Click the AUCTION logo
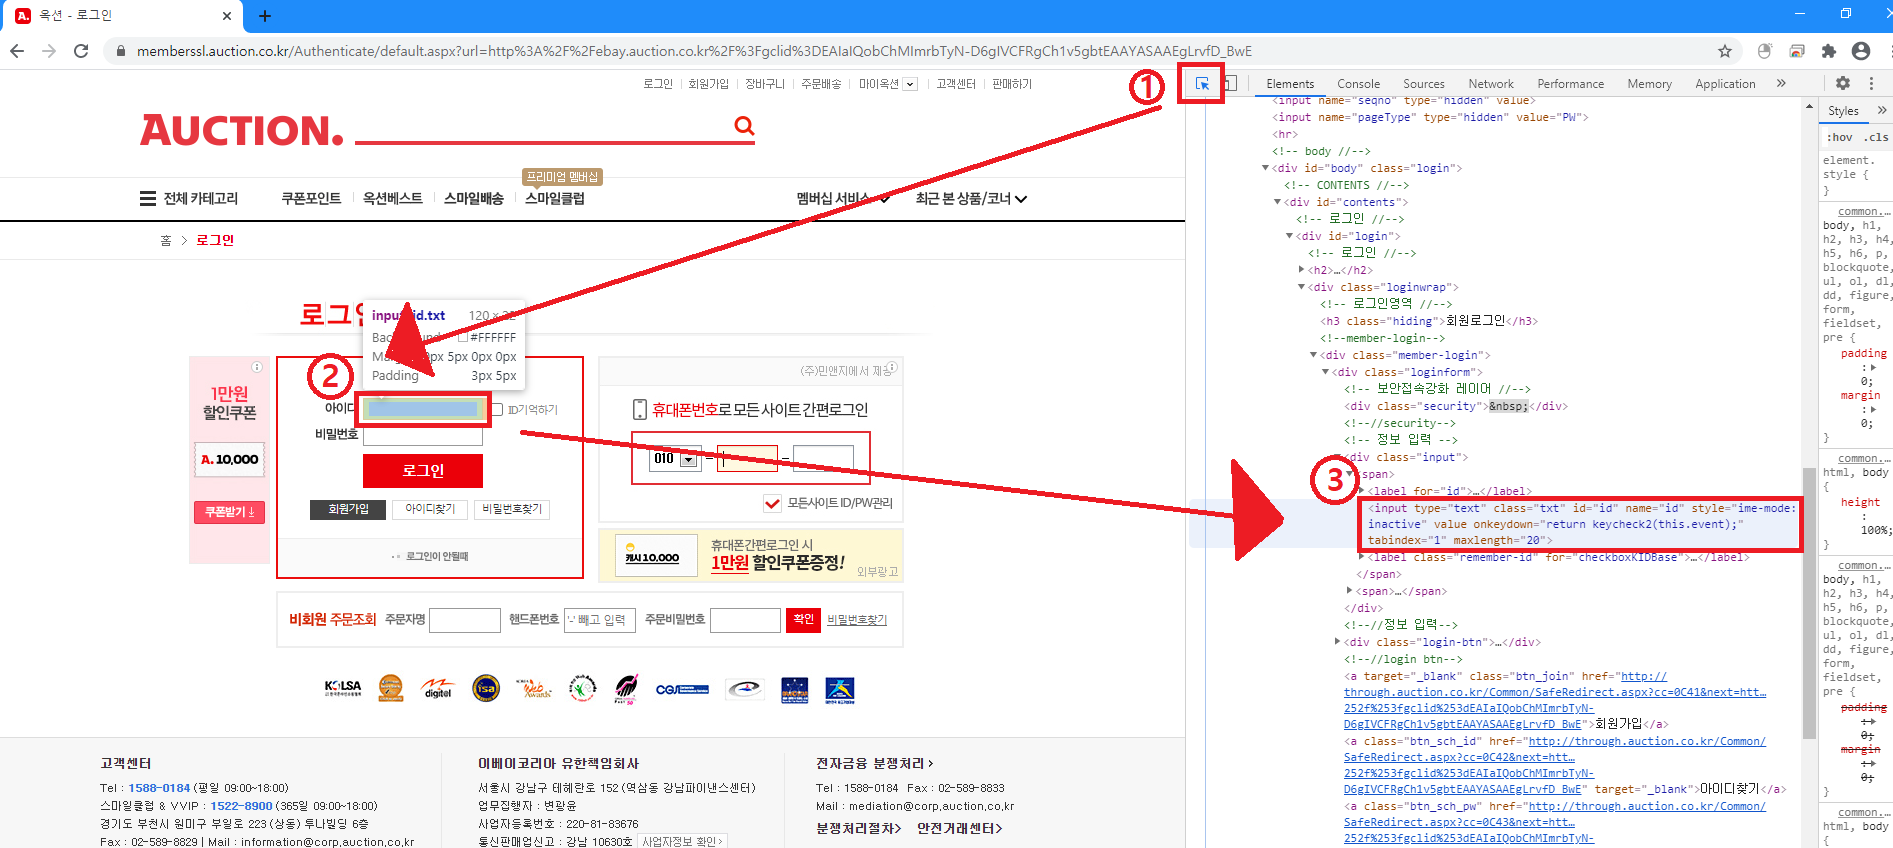The width and height of the screenshot is (1893, 848). point(242,130)
